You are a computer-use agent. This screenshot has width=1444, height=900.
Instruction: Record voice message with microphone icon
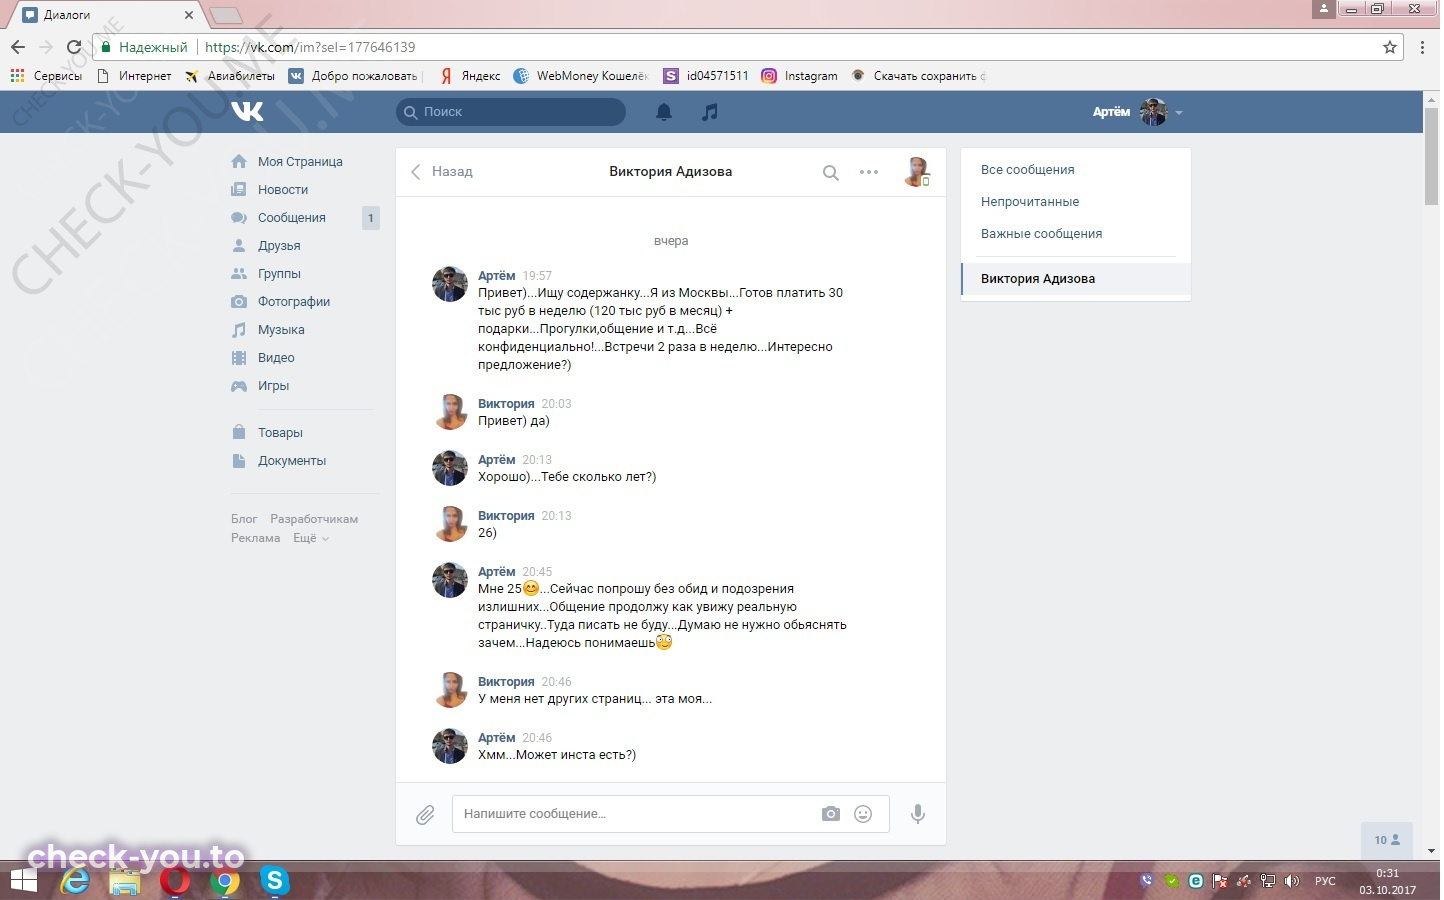917,814
